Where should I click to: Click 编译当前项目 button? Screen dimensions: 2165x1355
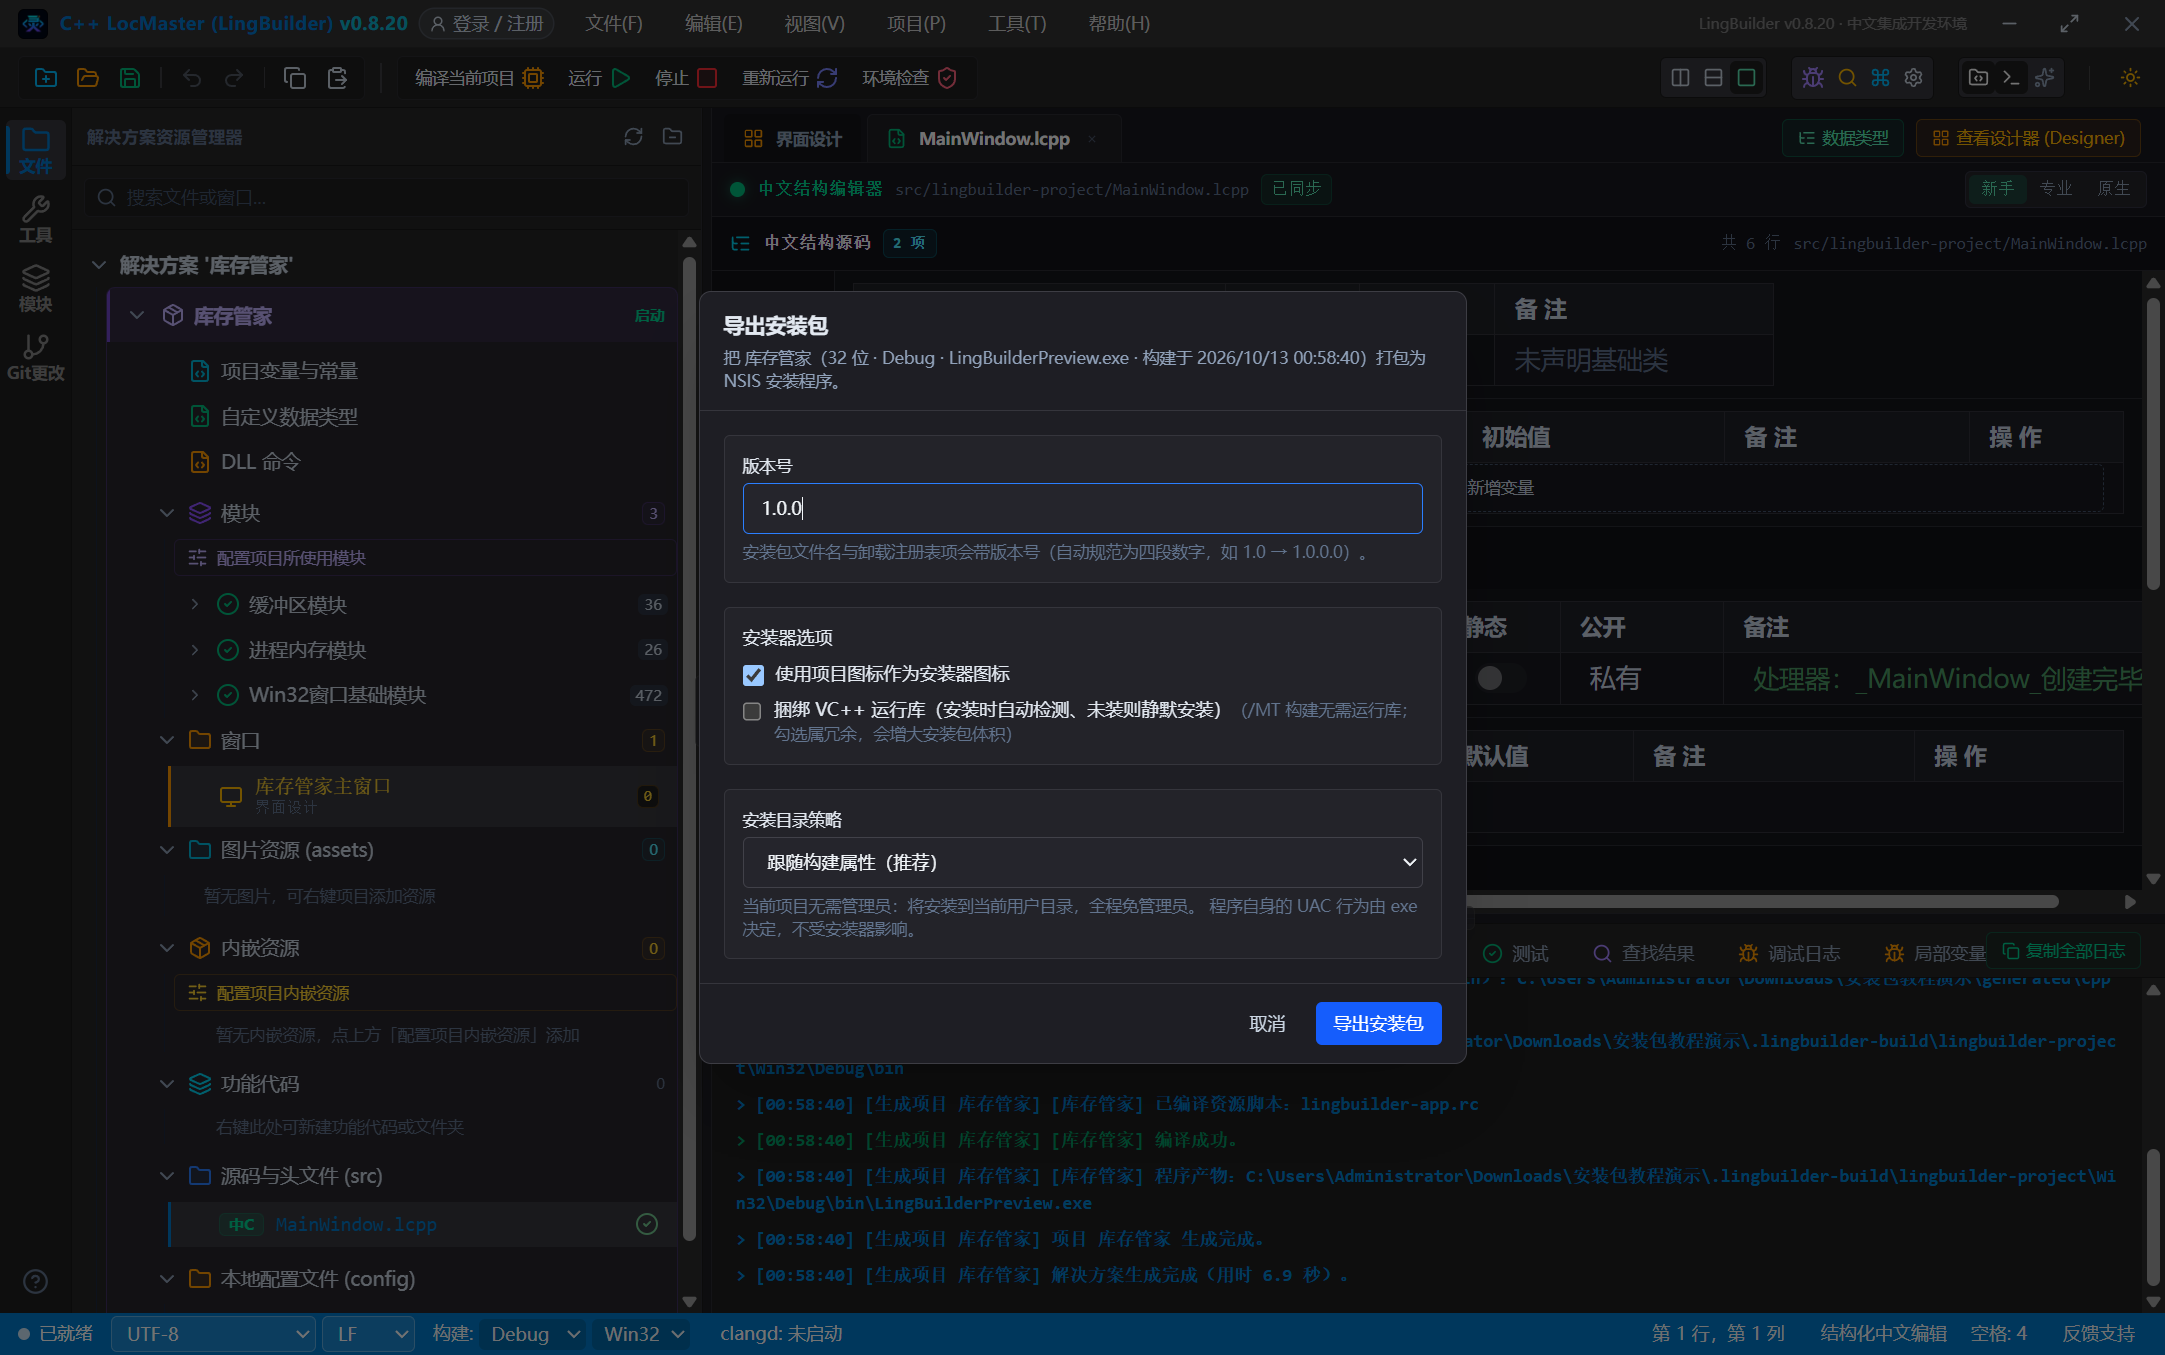coord(479,78)
